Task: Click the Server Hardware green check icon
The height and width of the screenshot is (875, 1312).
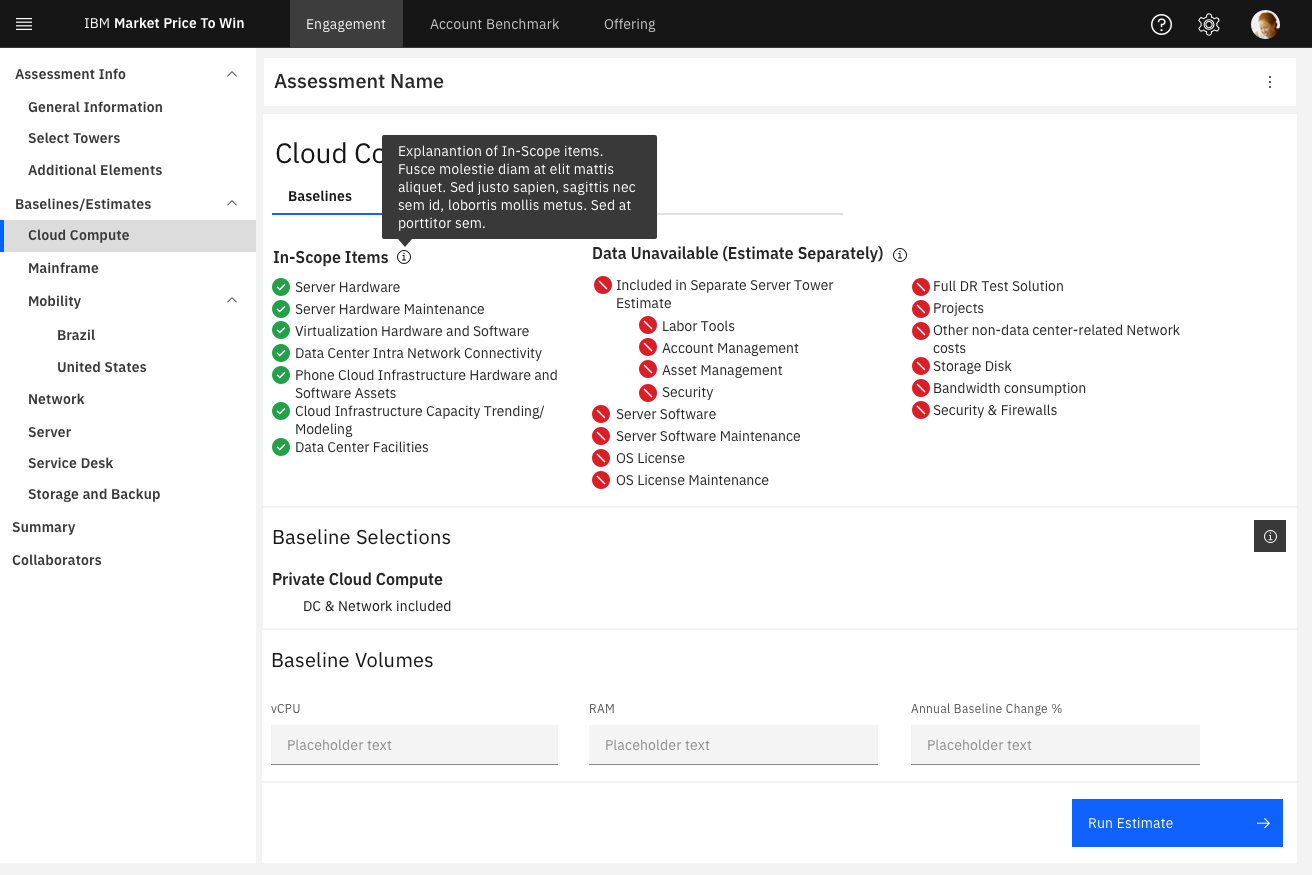Action: (x=281, y=287)
